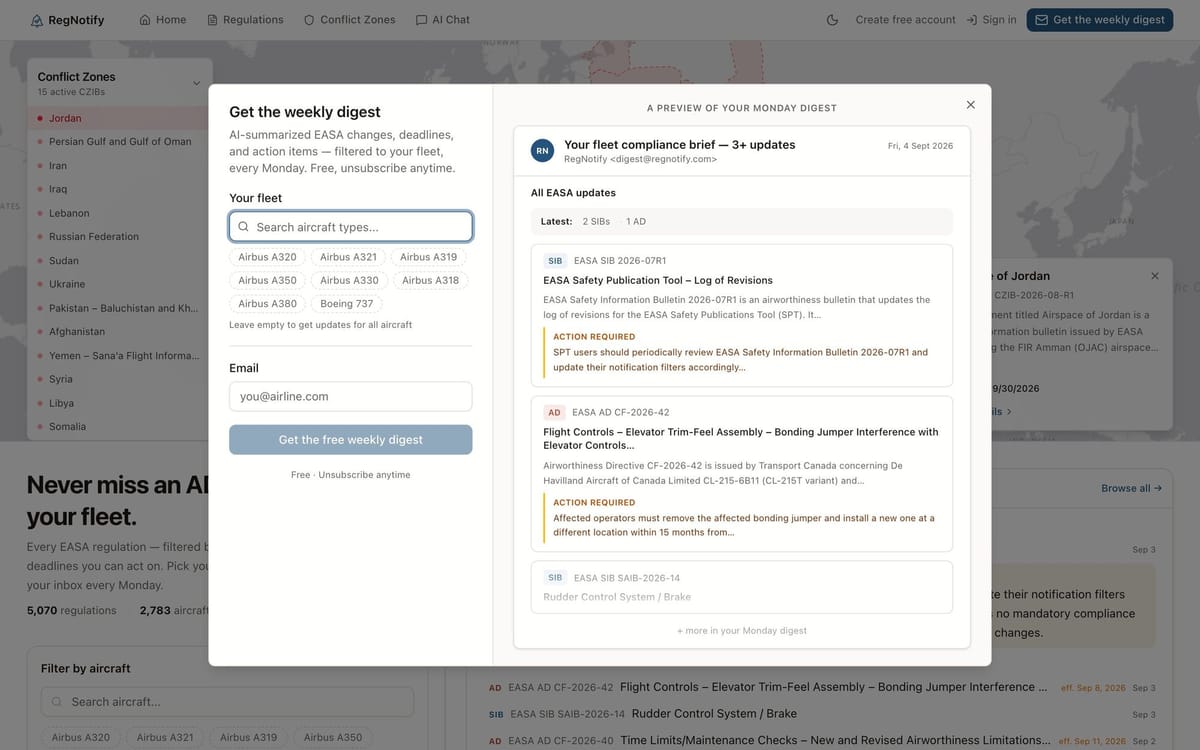Click Browse all link
Screen dimensions: 1200x750
(x=1131, y=488)
